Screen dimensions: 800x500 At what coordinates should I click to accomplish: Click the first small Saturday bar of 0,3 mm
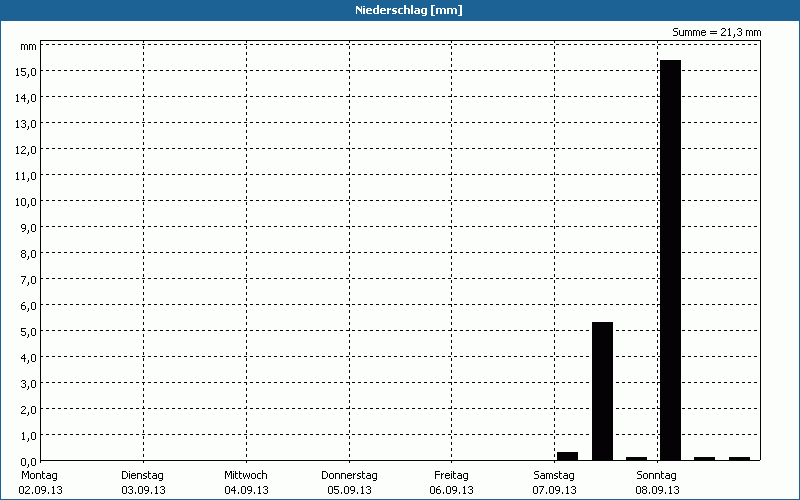pos(567,456)
